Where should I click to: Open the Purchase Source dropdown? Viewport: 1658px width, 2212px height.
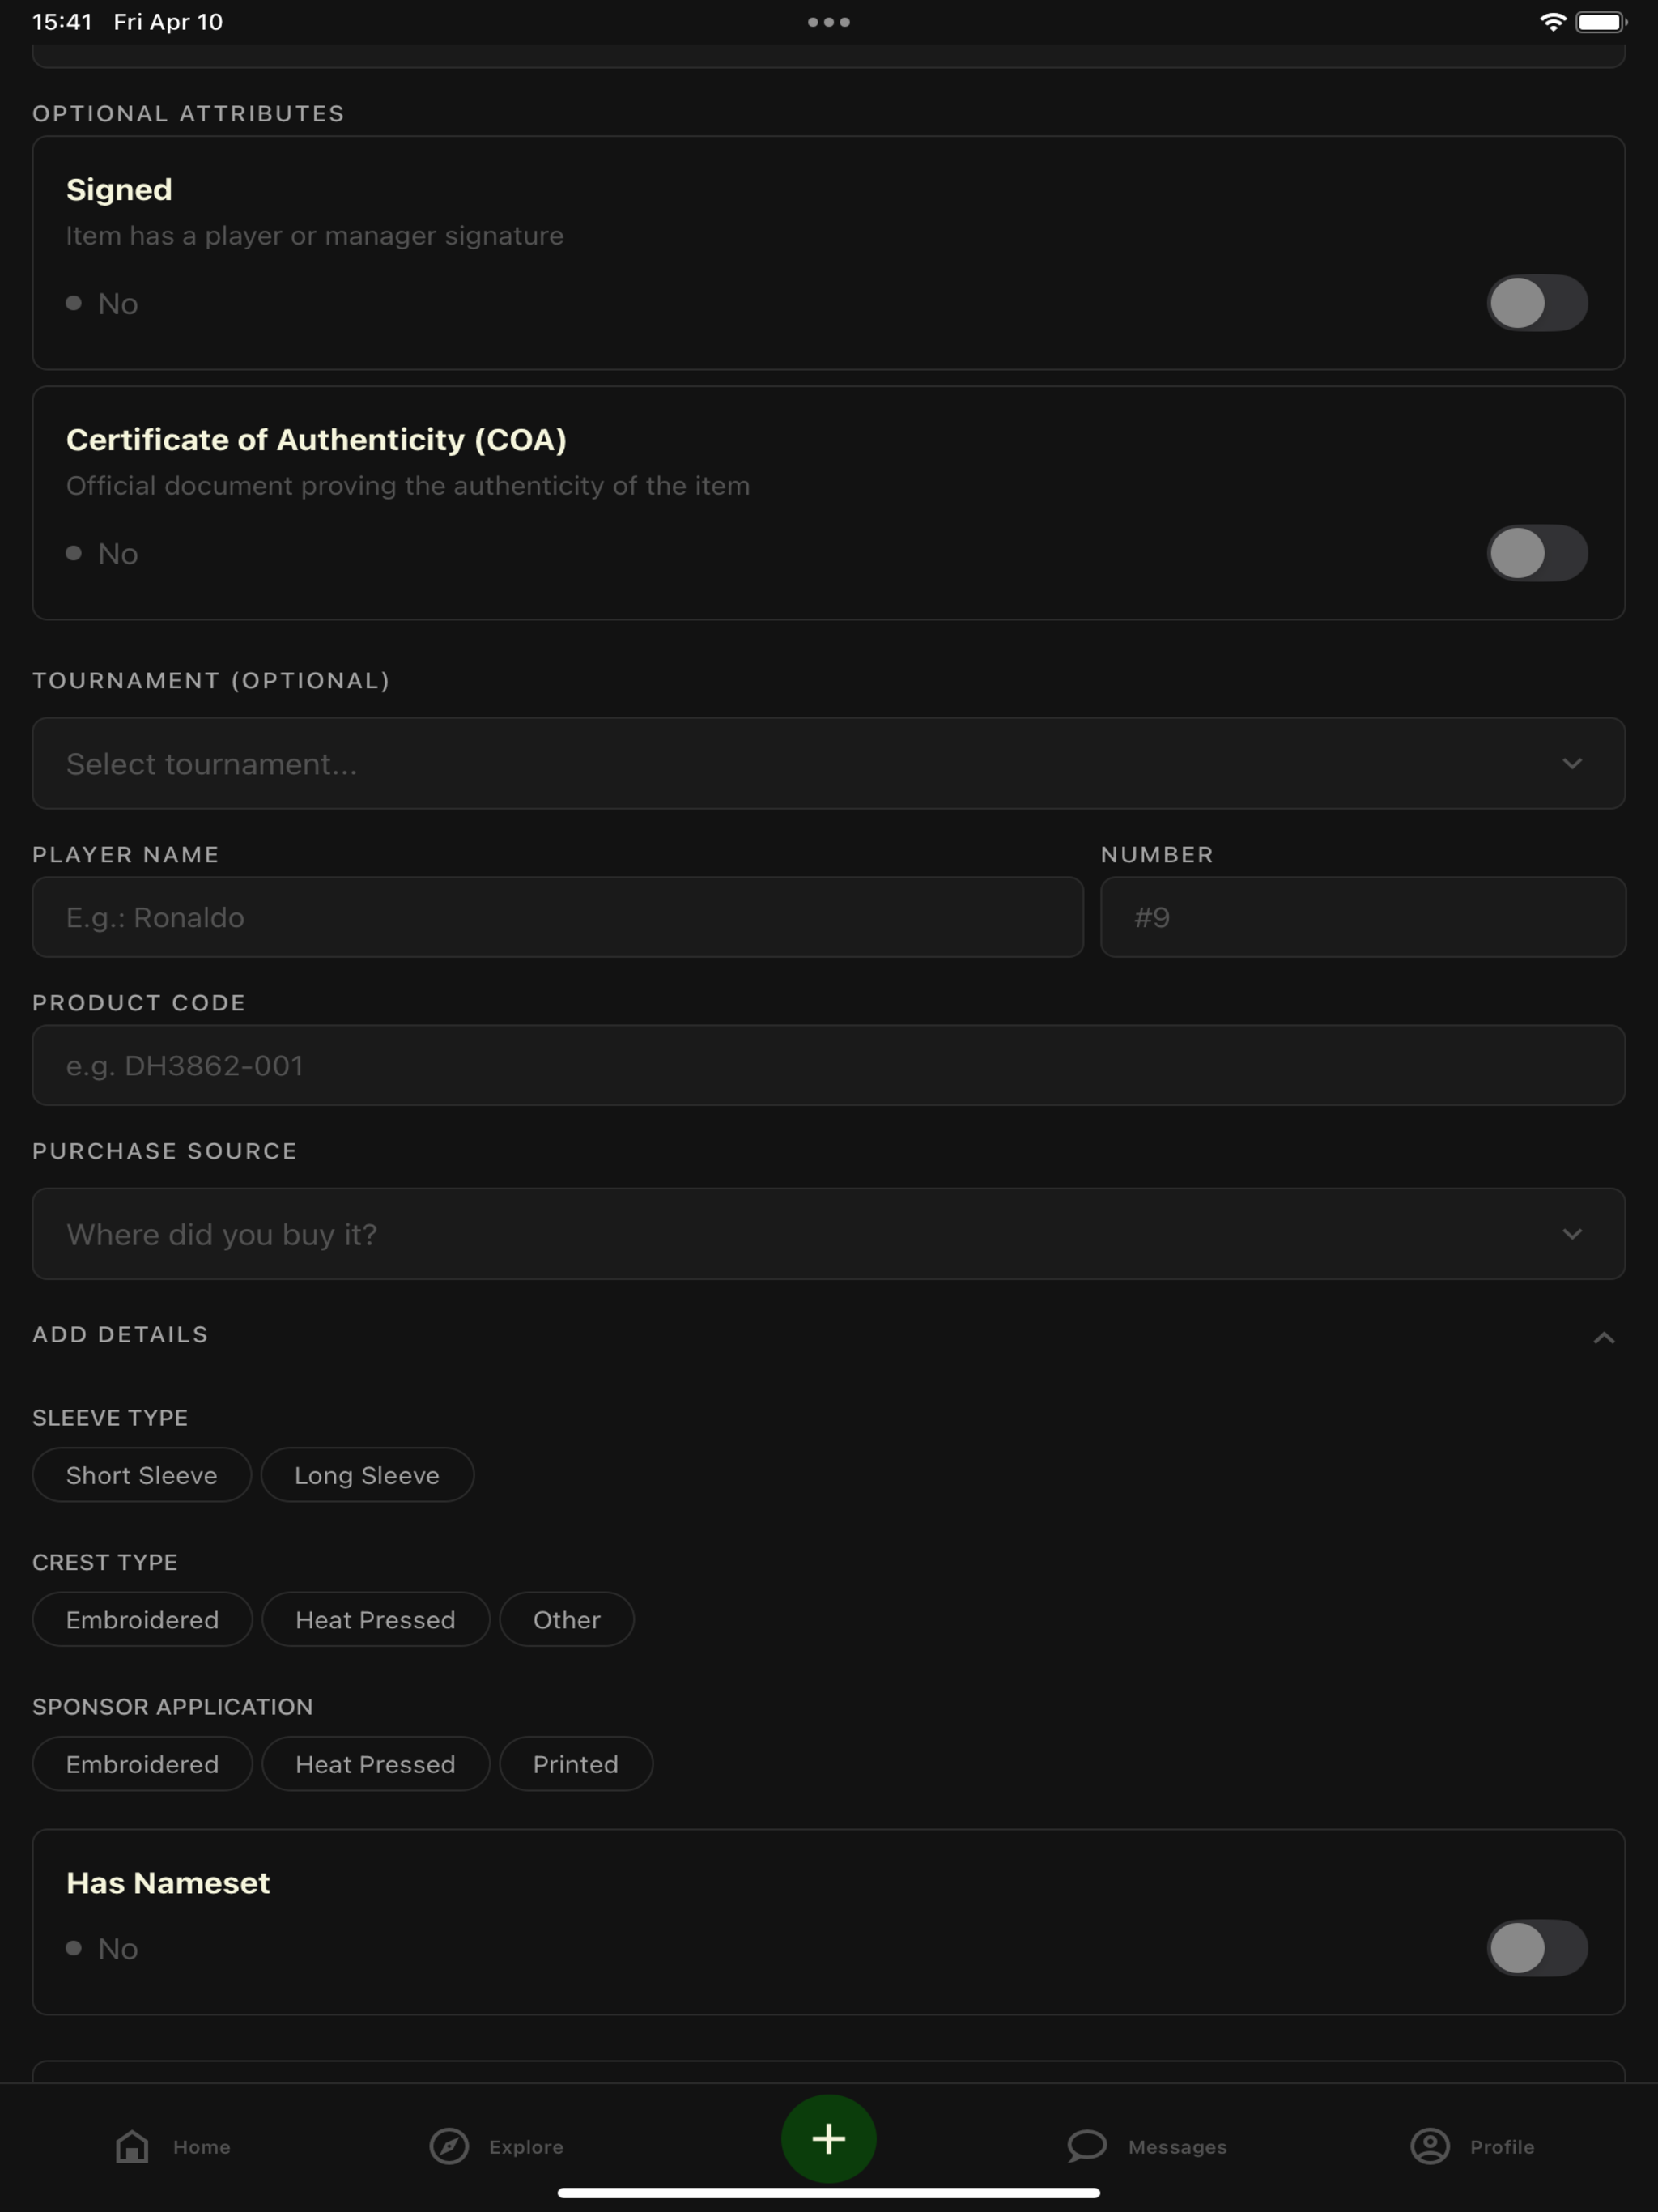coord(829,1234)
